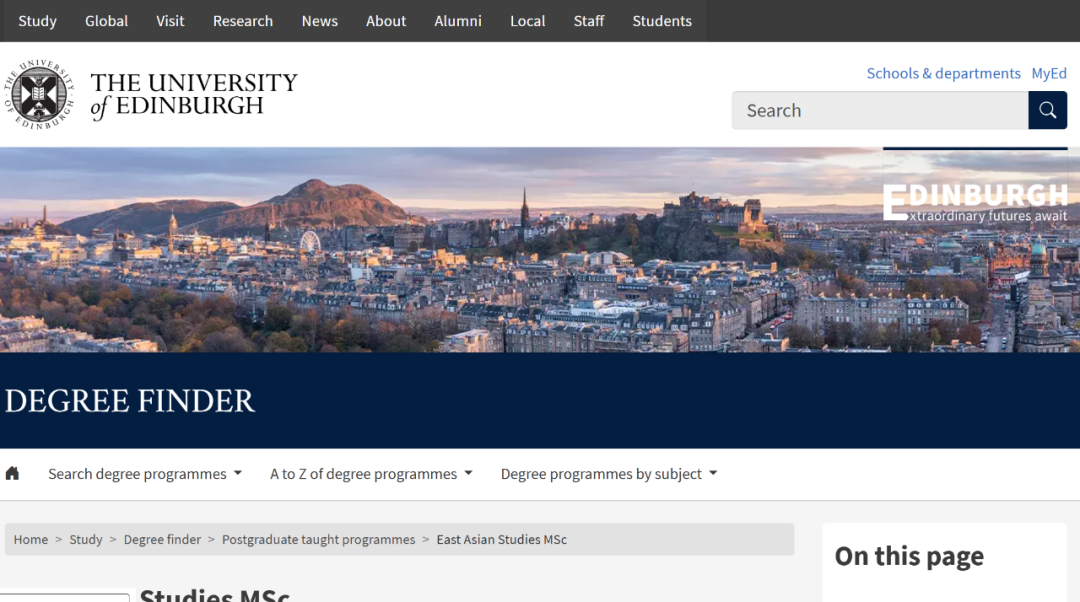Viewport: 1080px width, 602px height.
Task: Click inside the Search text field
Action: click(880, 111)
